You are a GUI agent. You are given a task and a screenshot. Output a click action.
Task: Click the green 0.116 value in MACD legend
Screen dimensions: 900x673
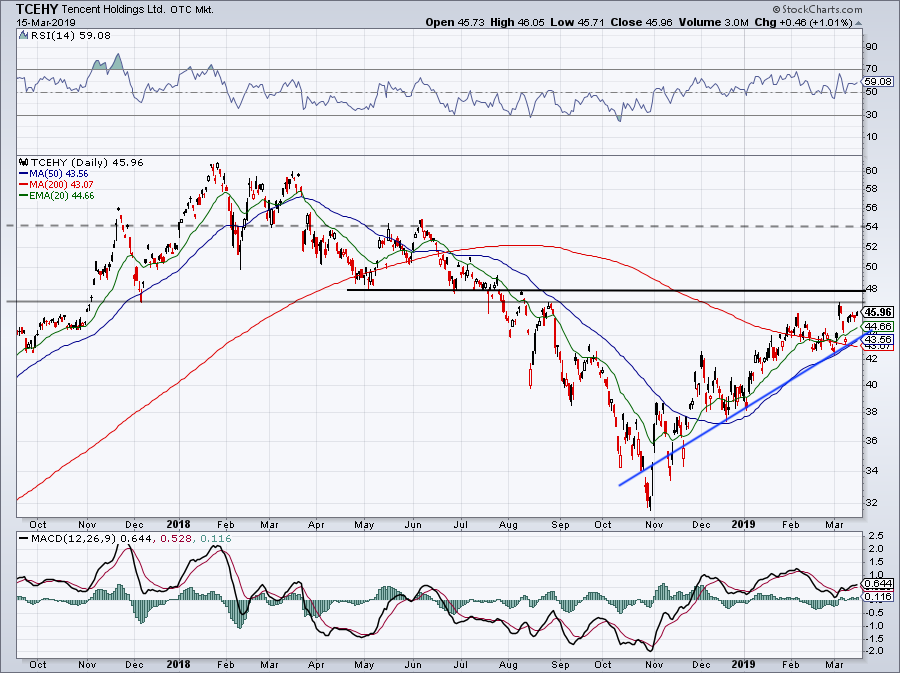tap(214, 539)
